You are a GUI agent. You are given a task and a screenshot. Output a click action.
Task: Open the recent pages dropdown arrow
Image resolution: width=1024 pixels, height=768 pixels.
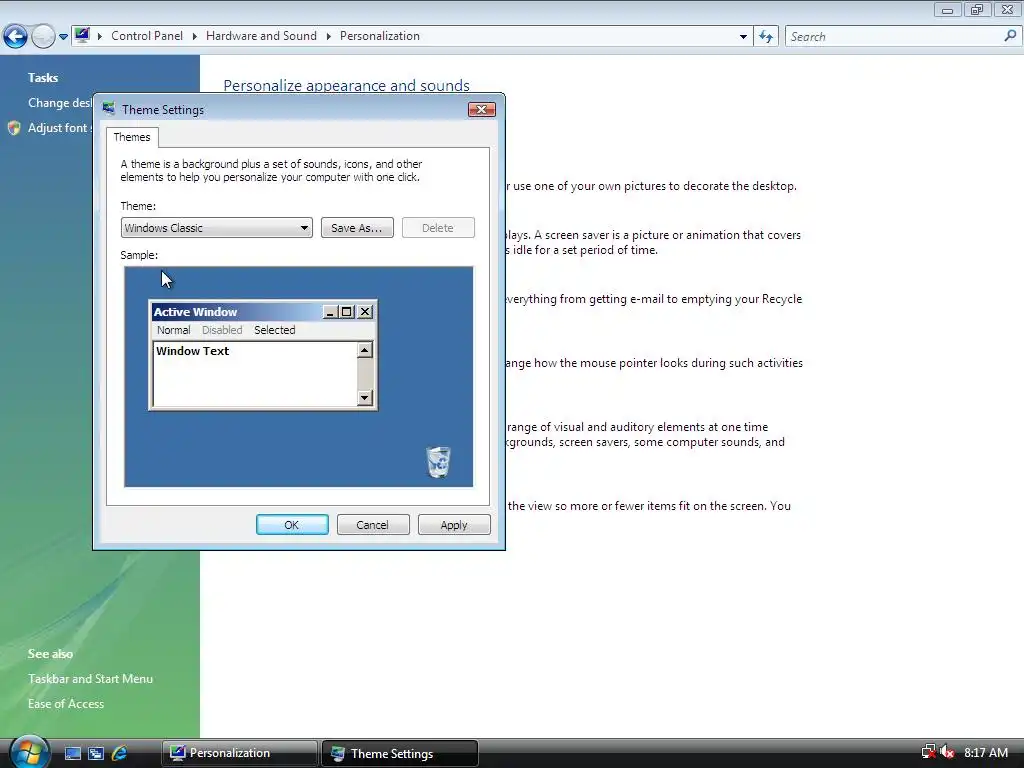click(63, 37)
